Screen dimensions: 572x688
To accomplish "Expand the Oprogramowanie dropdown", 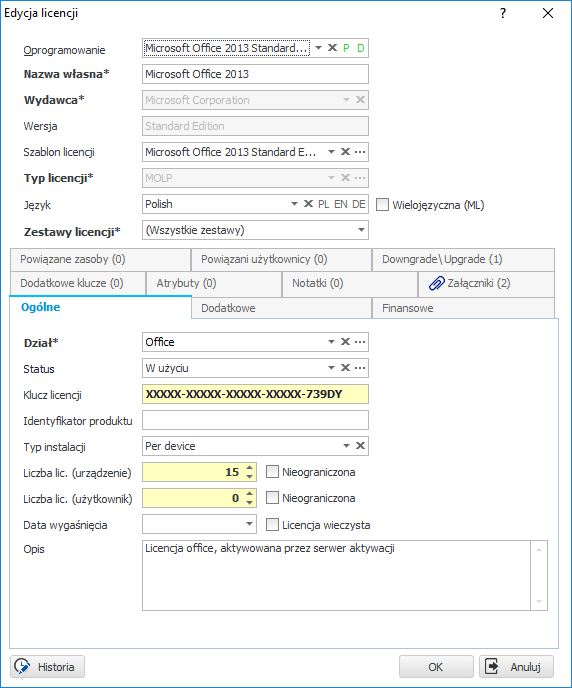I will 319,48.
